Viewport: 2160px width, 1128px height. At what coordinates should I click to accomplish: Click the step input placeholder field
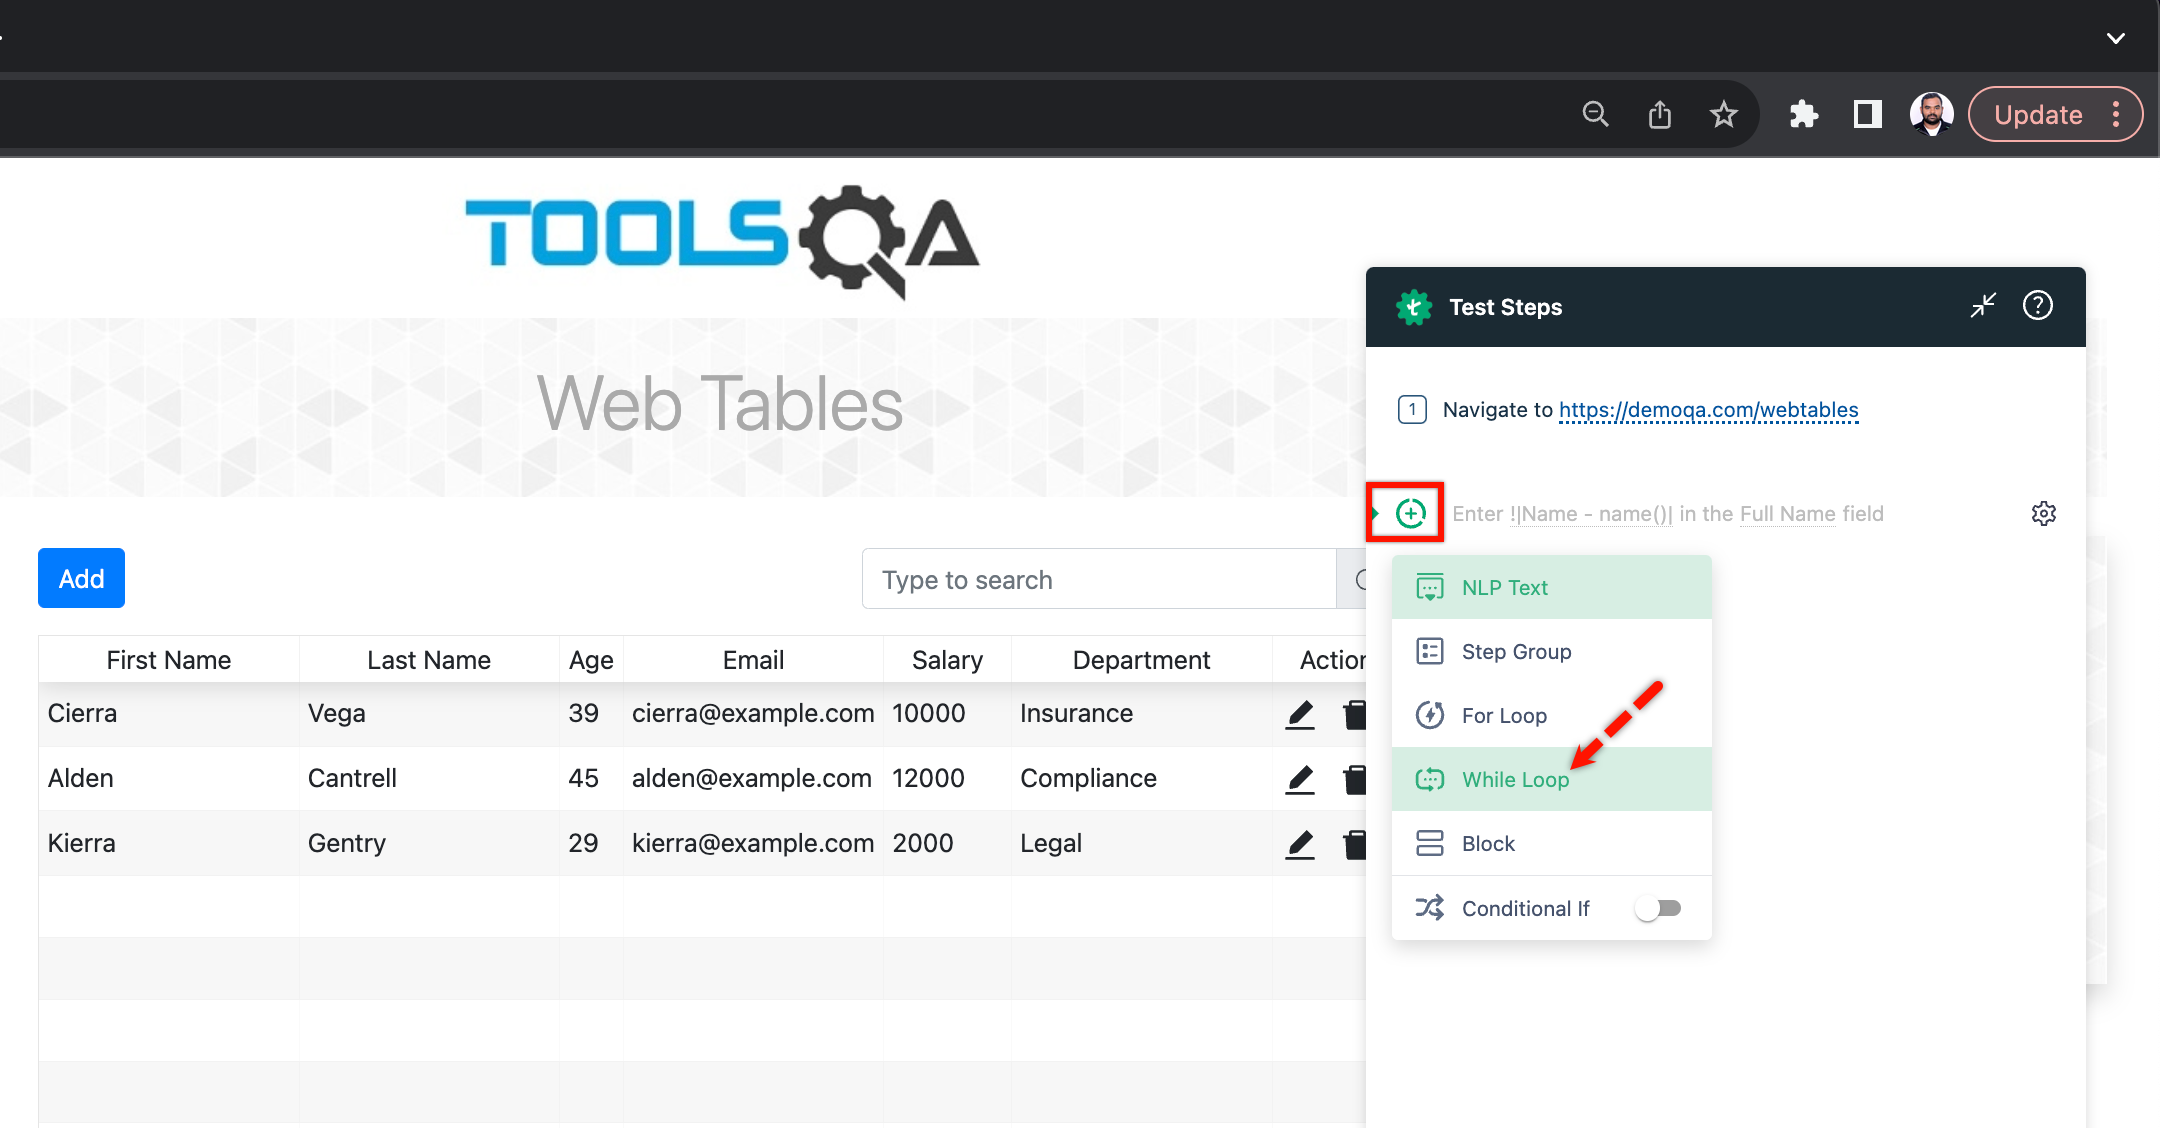[x=1668, y=514]
